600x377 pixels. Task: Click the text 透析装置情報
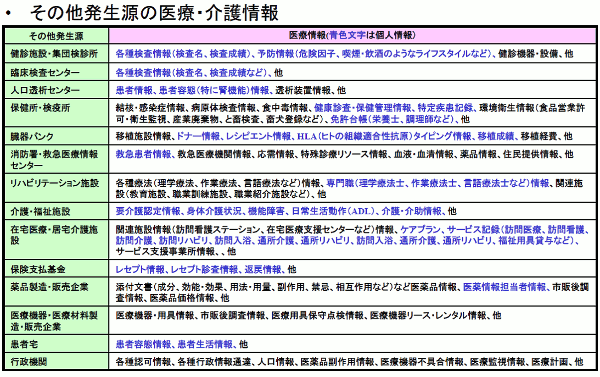click(x=303, y=90)
